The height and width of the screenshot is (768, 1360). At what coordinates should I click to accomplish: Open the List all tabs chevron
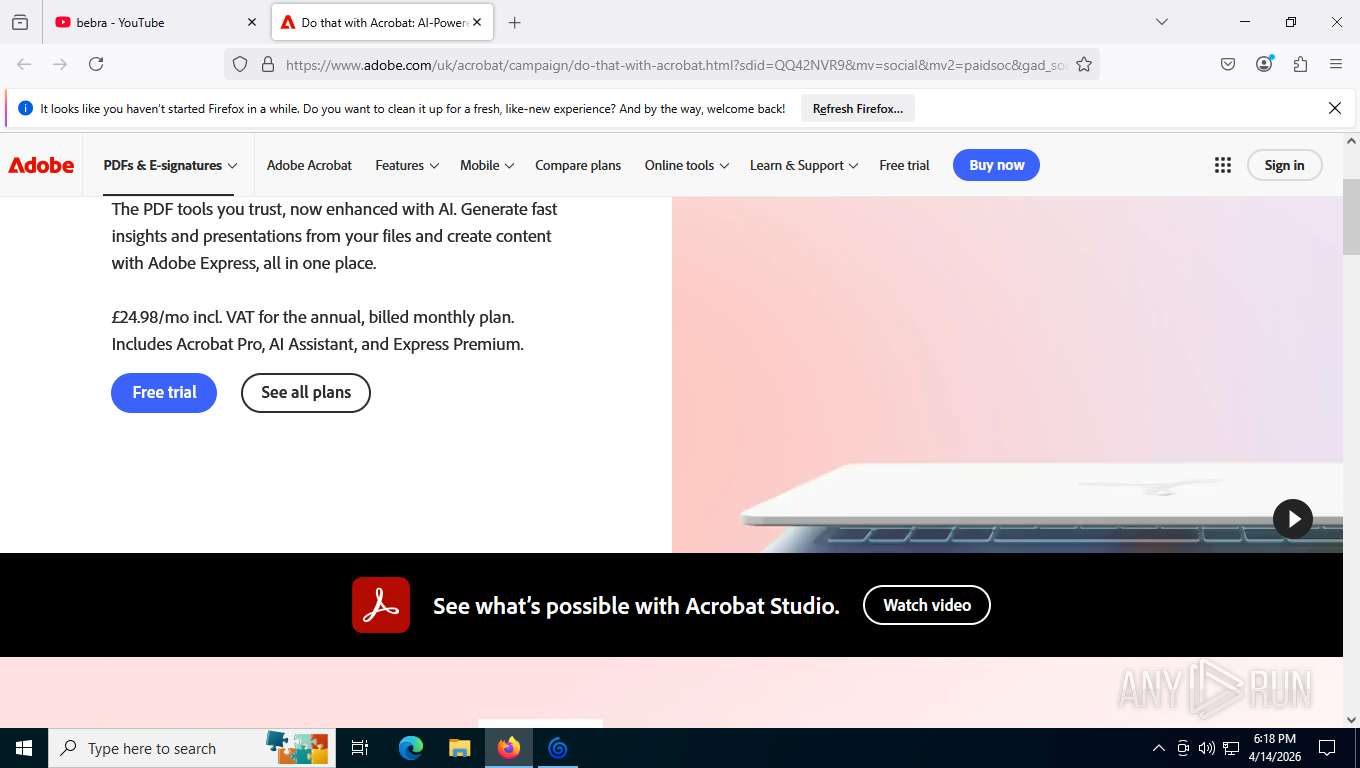click(x=1161, y=22)
